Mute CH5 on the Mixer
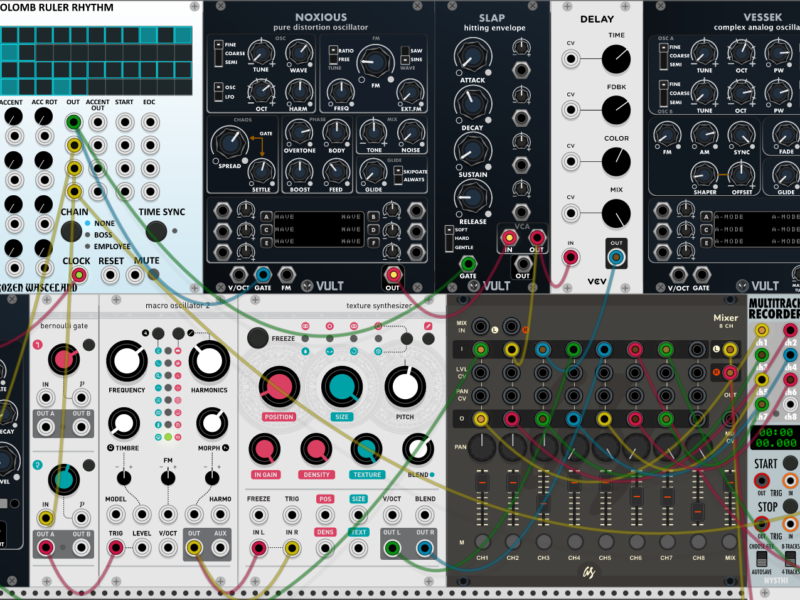This screenshot has height=600, width=800. [x=606, y=541]
